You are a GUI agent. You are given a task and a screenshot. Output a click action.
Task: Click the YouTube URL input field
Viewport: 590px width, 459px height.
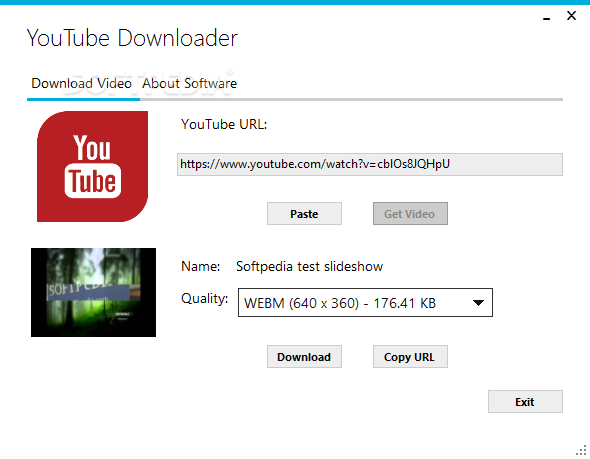[x=370, y=164]
